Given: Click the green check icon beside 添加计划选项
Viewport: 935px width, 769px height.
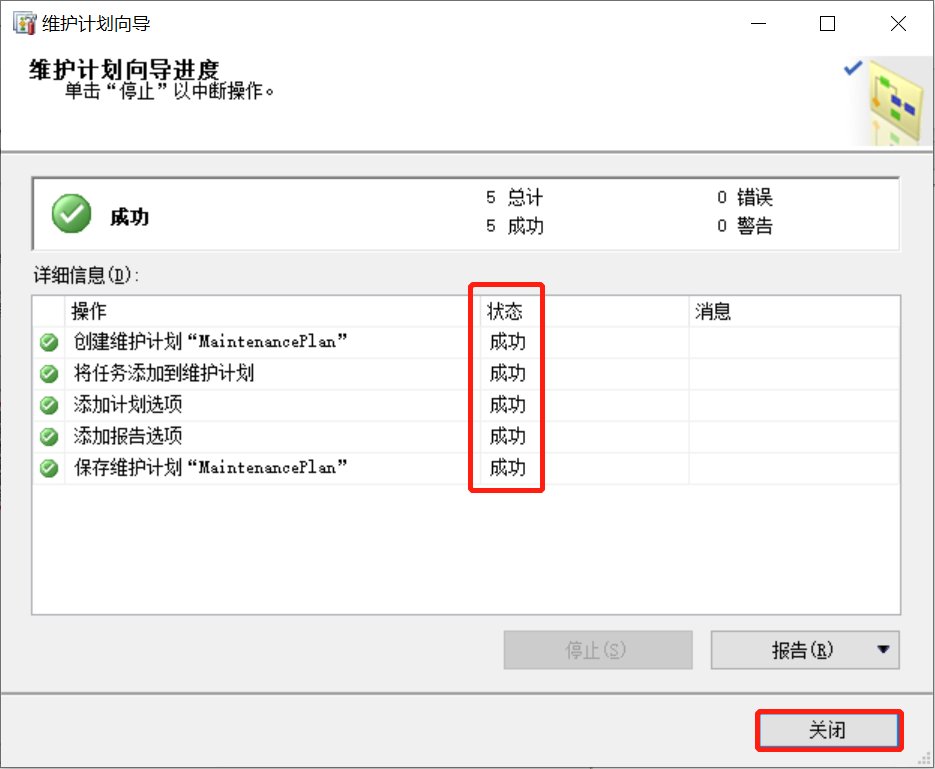Looking at the screenshot, I should (x=49, y=406).
